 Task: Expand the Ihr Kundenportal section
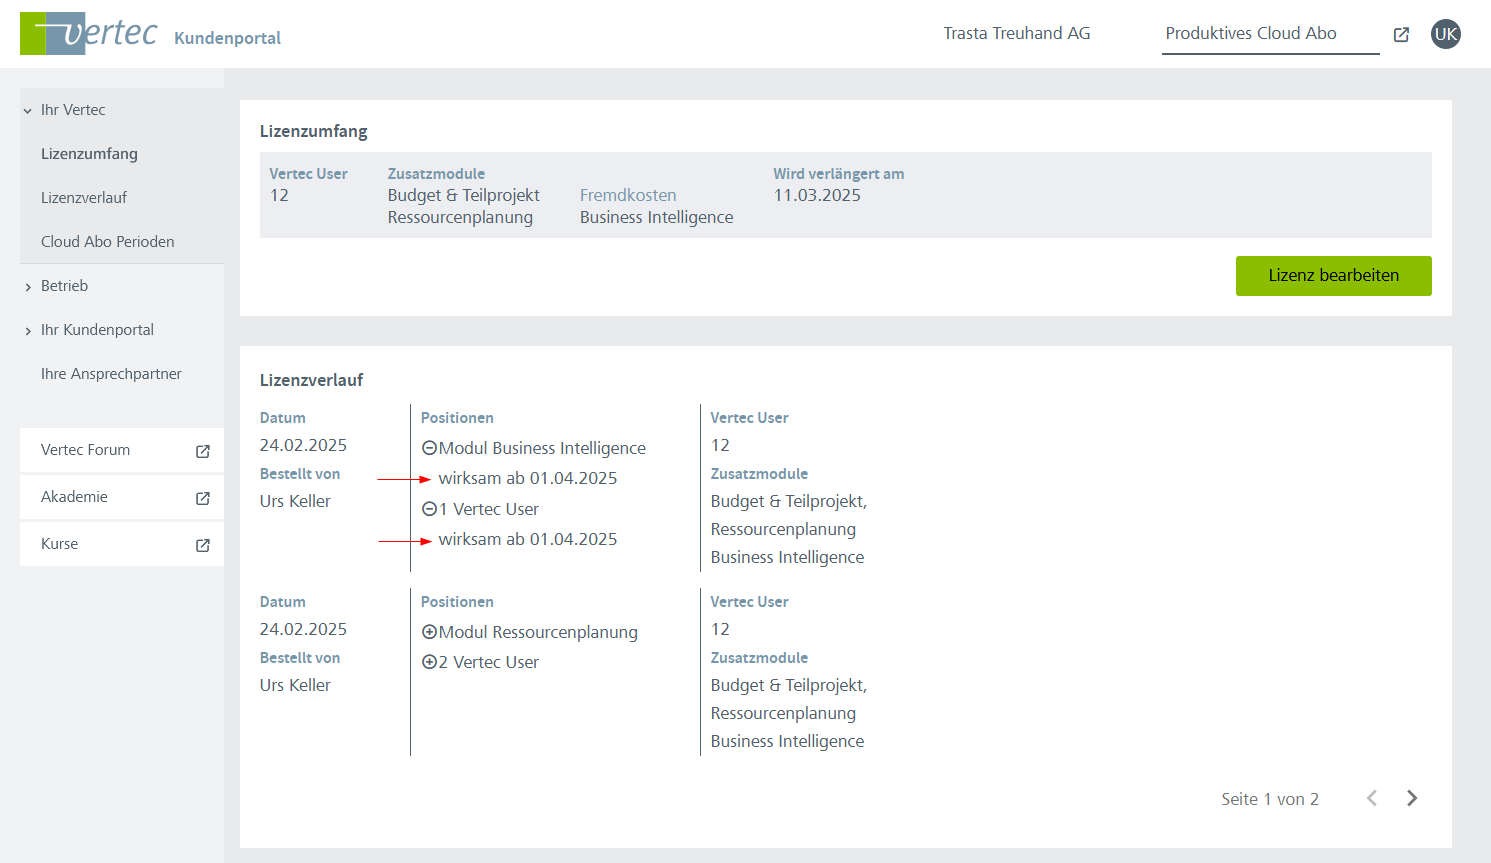pyautogui.click(x=28, y=331)
